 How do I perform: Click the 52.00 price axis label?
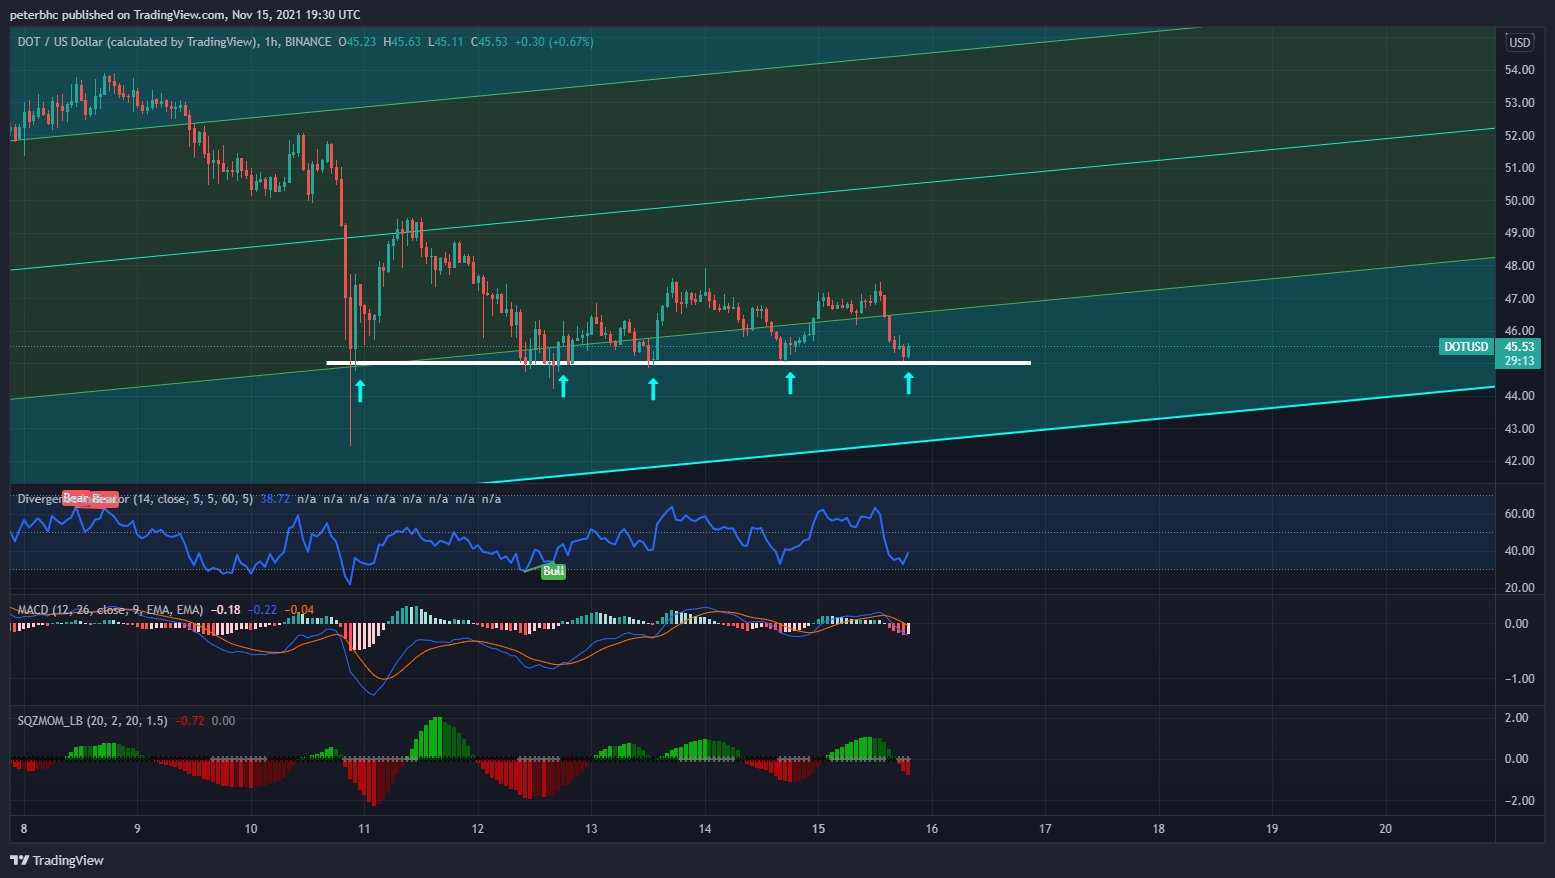pos(1520,135)
